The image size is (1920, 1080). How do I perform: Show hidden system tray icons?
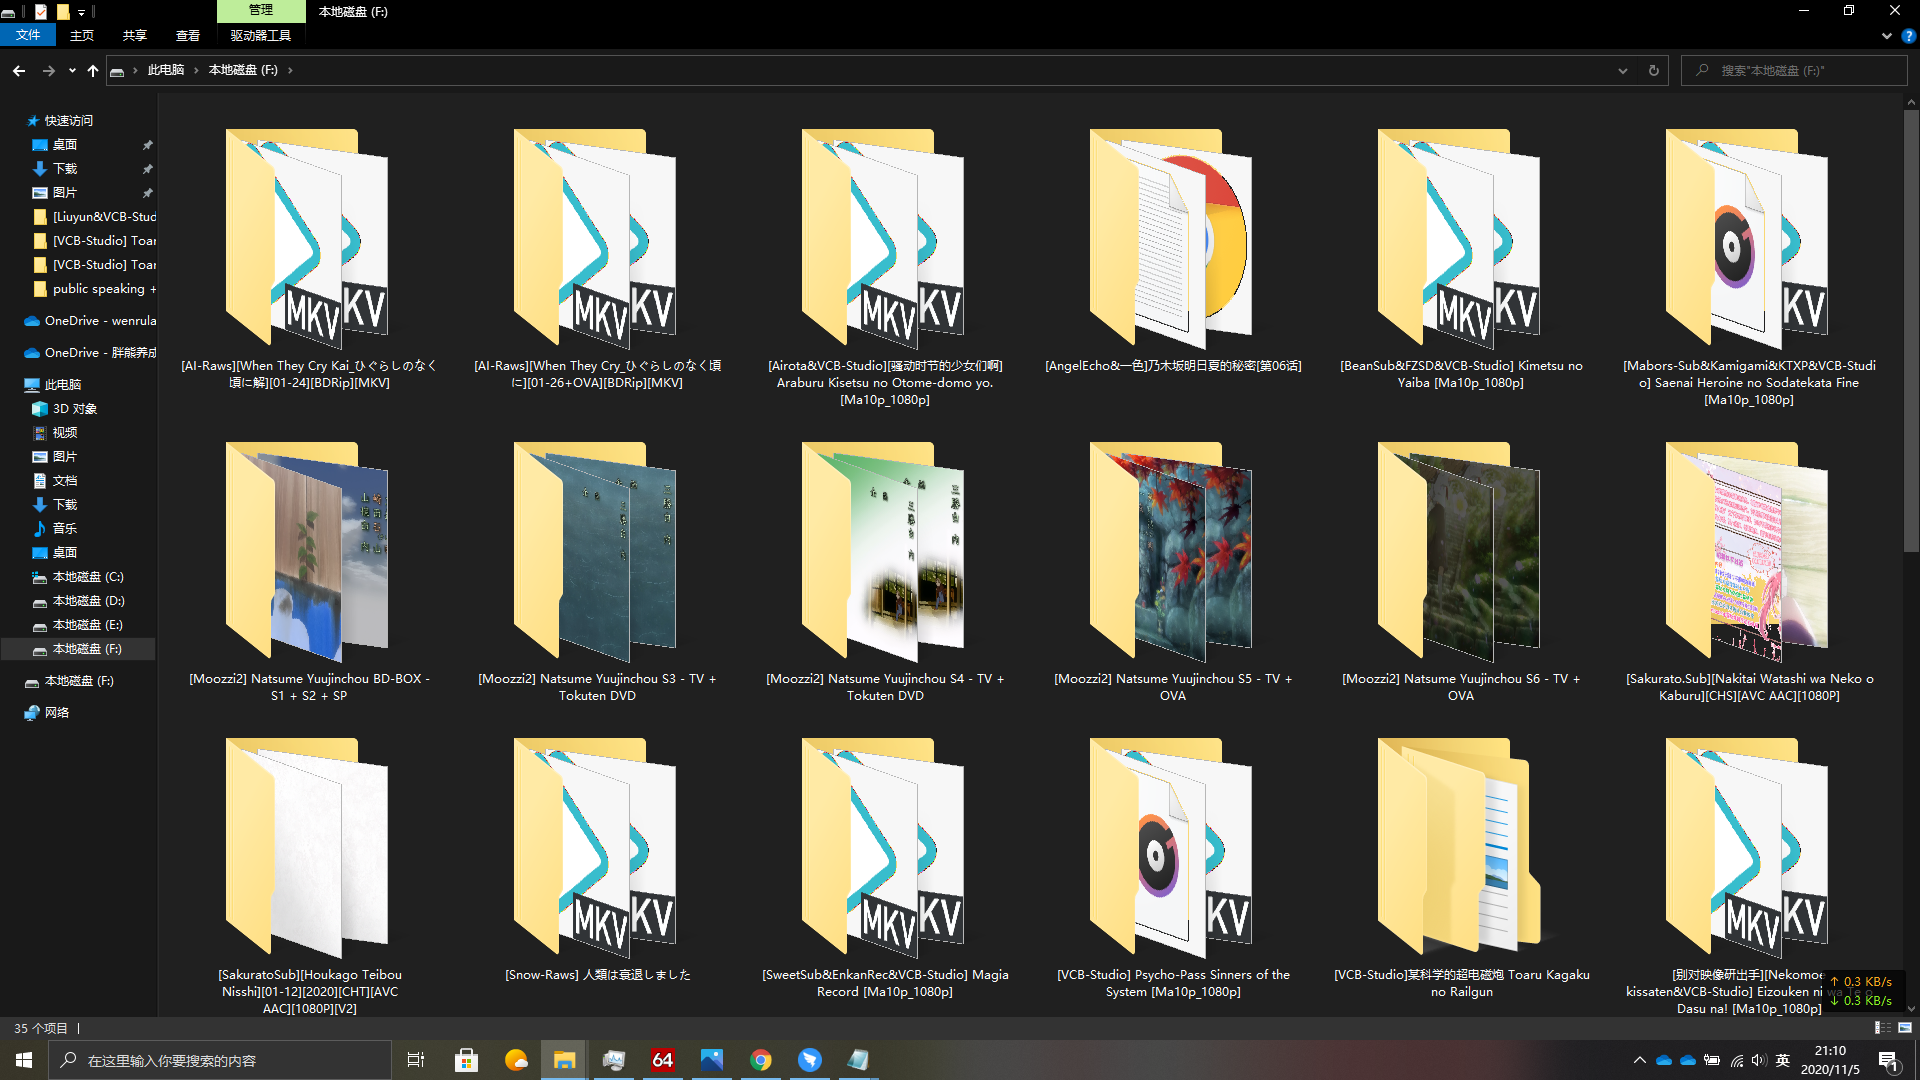[1639, 1060]
